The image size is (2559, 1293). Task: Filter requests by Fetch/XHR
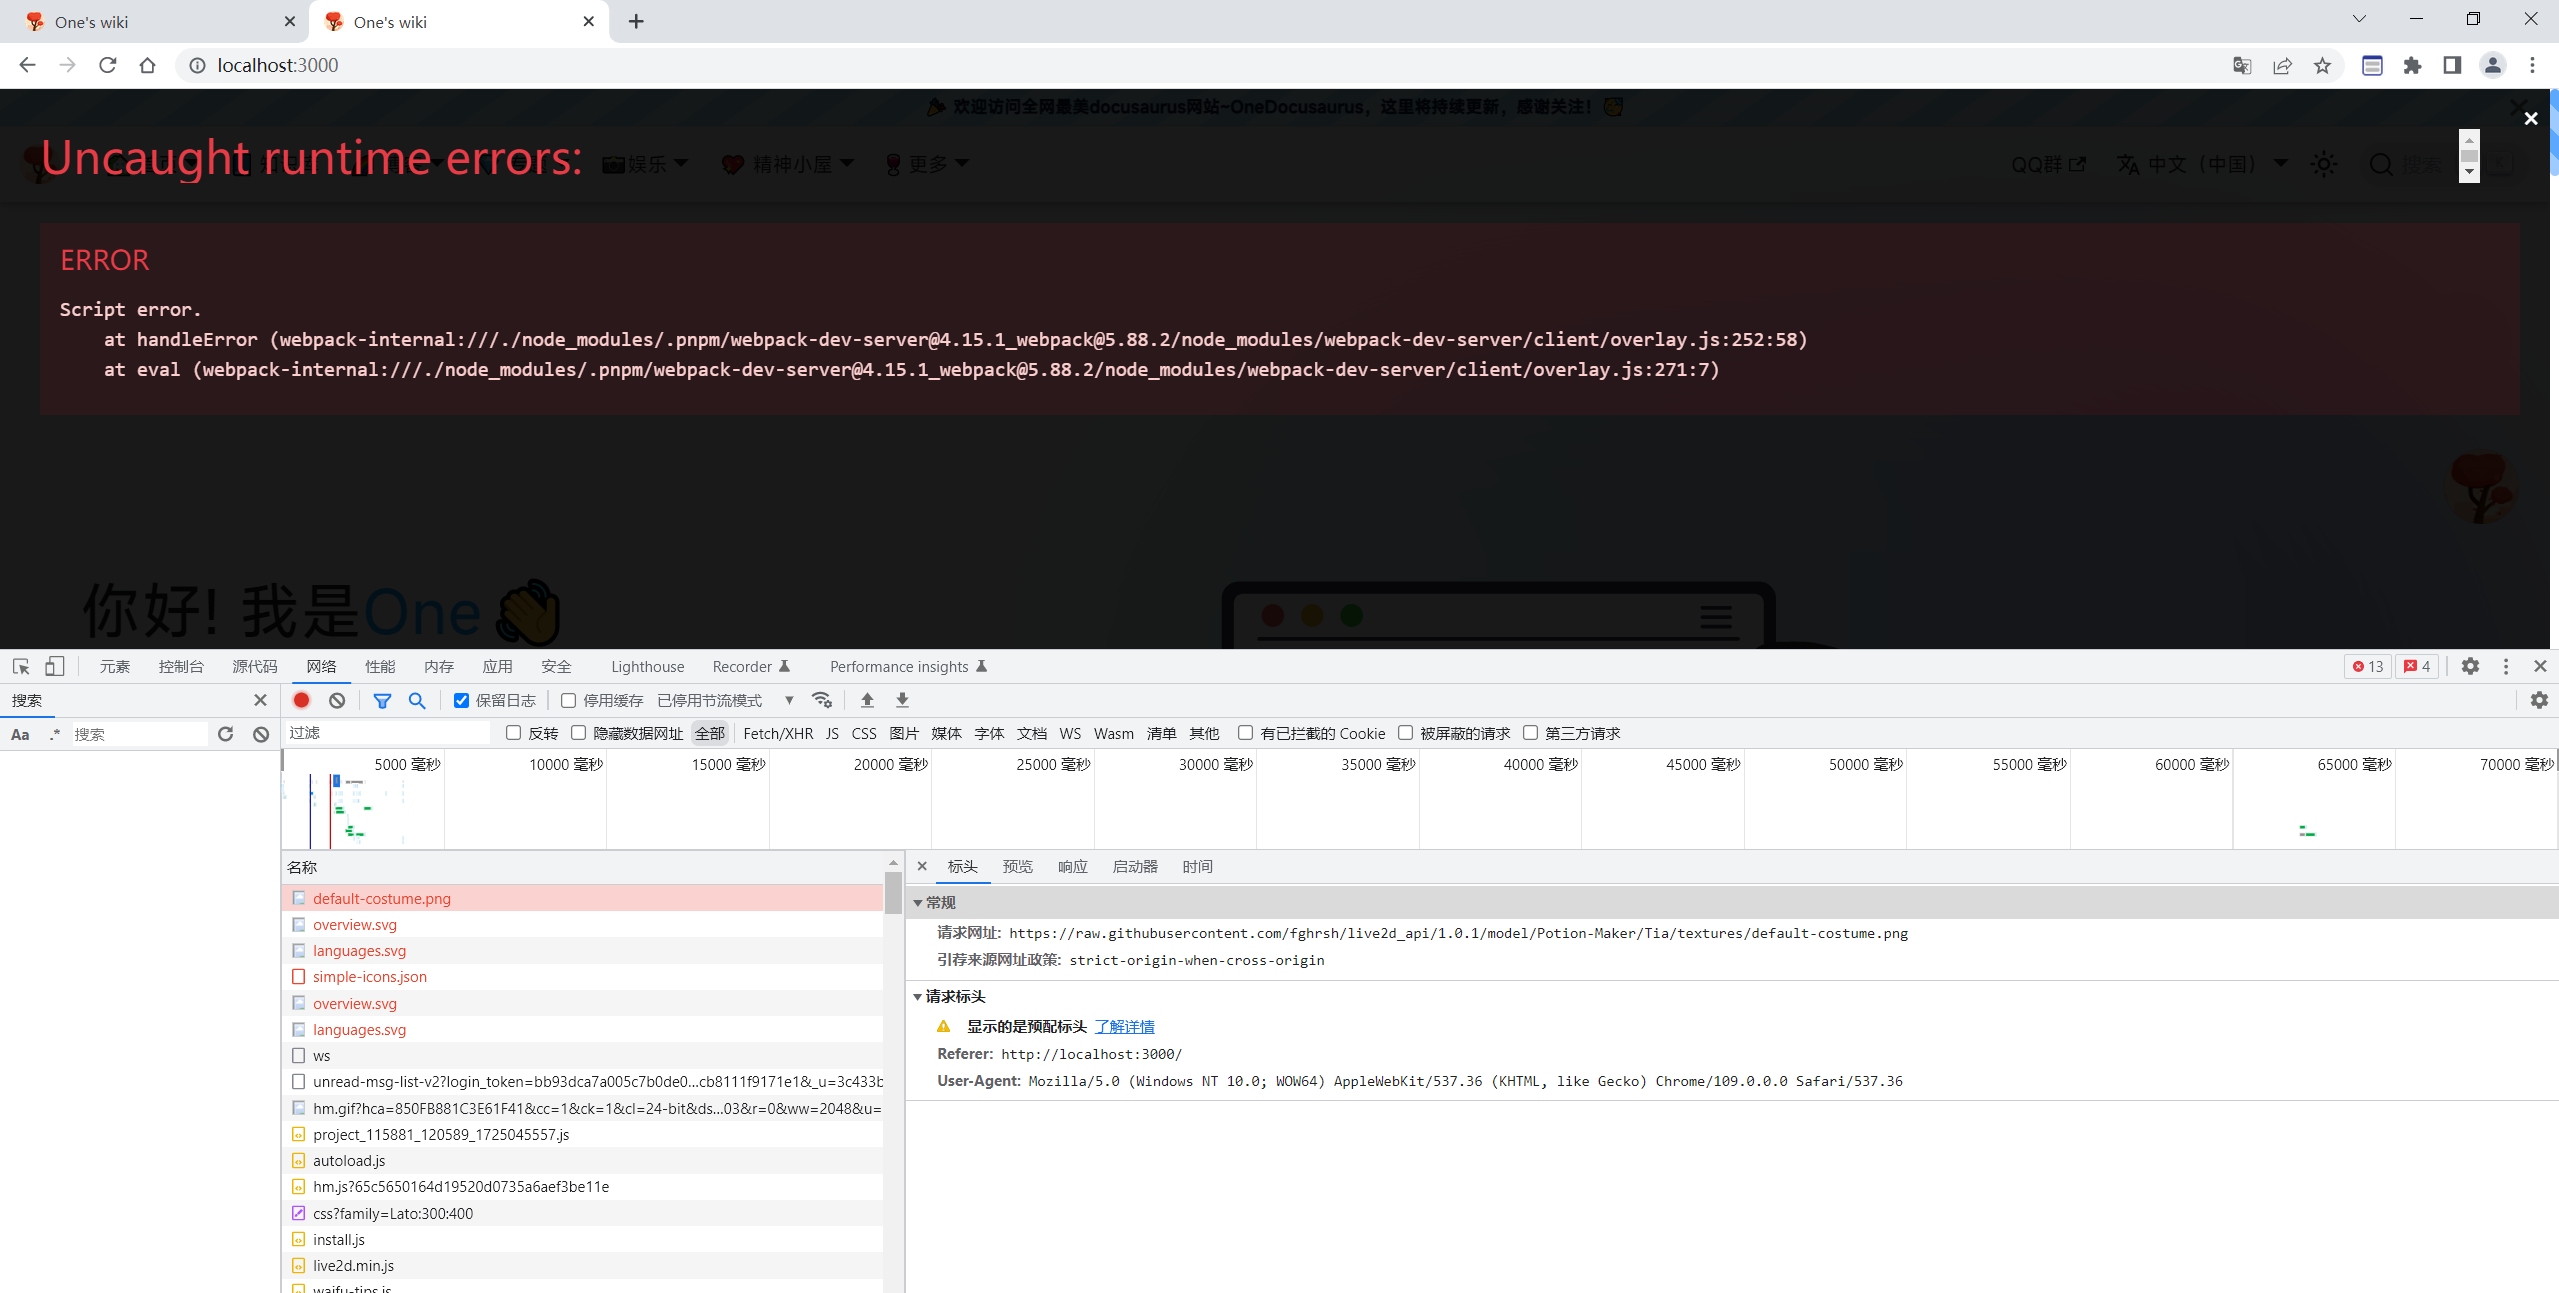tap(778, 733)
